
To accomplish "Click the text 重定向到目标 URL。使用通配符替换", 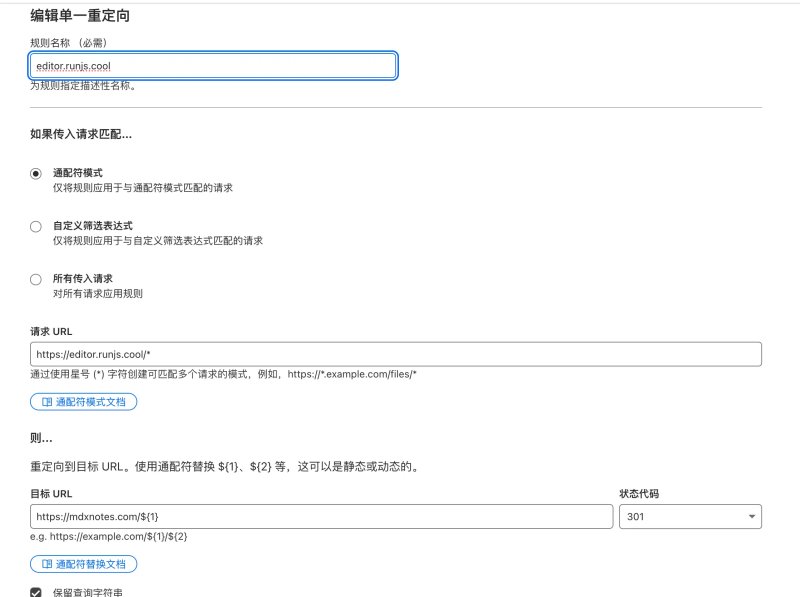I will [122, 467].
